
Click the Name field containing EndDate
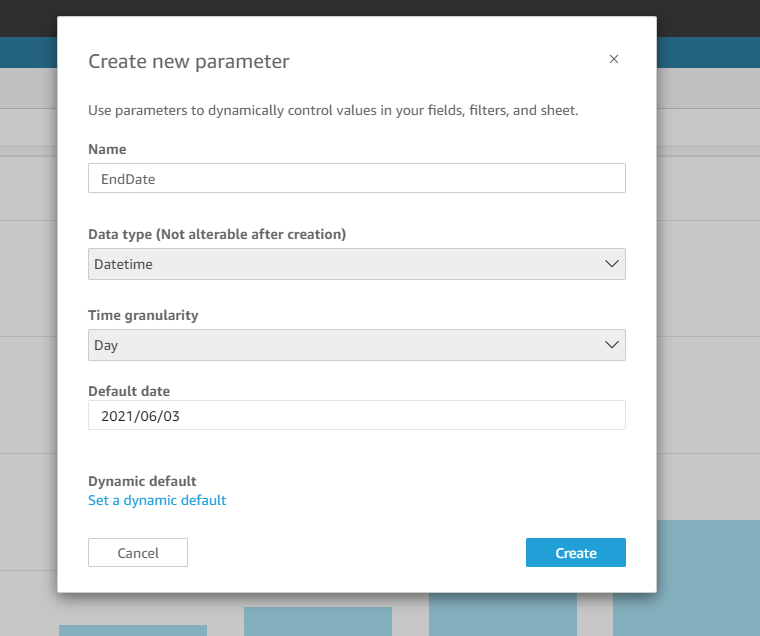tap(357, 178)
